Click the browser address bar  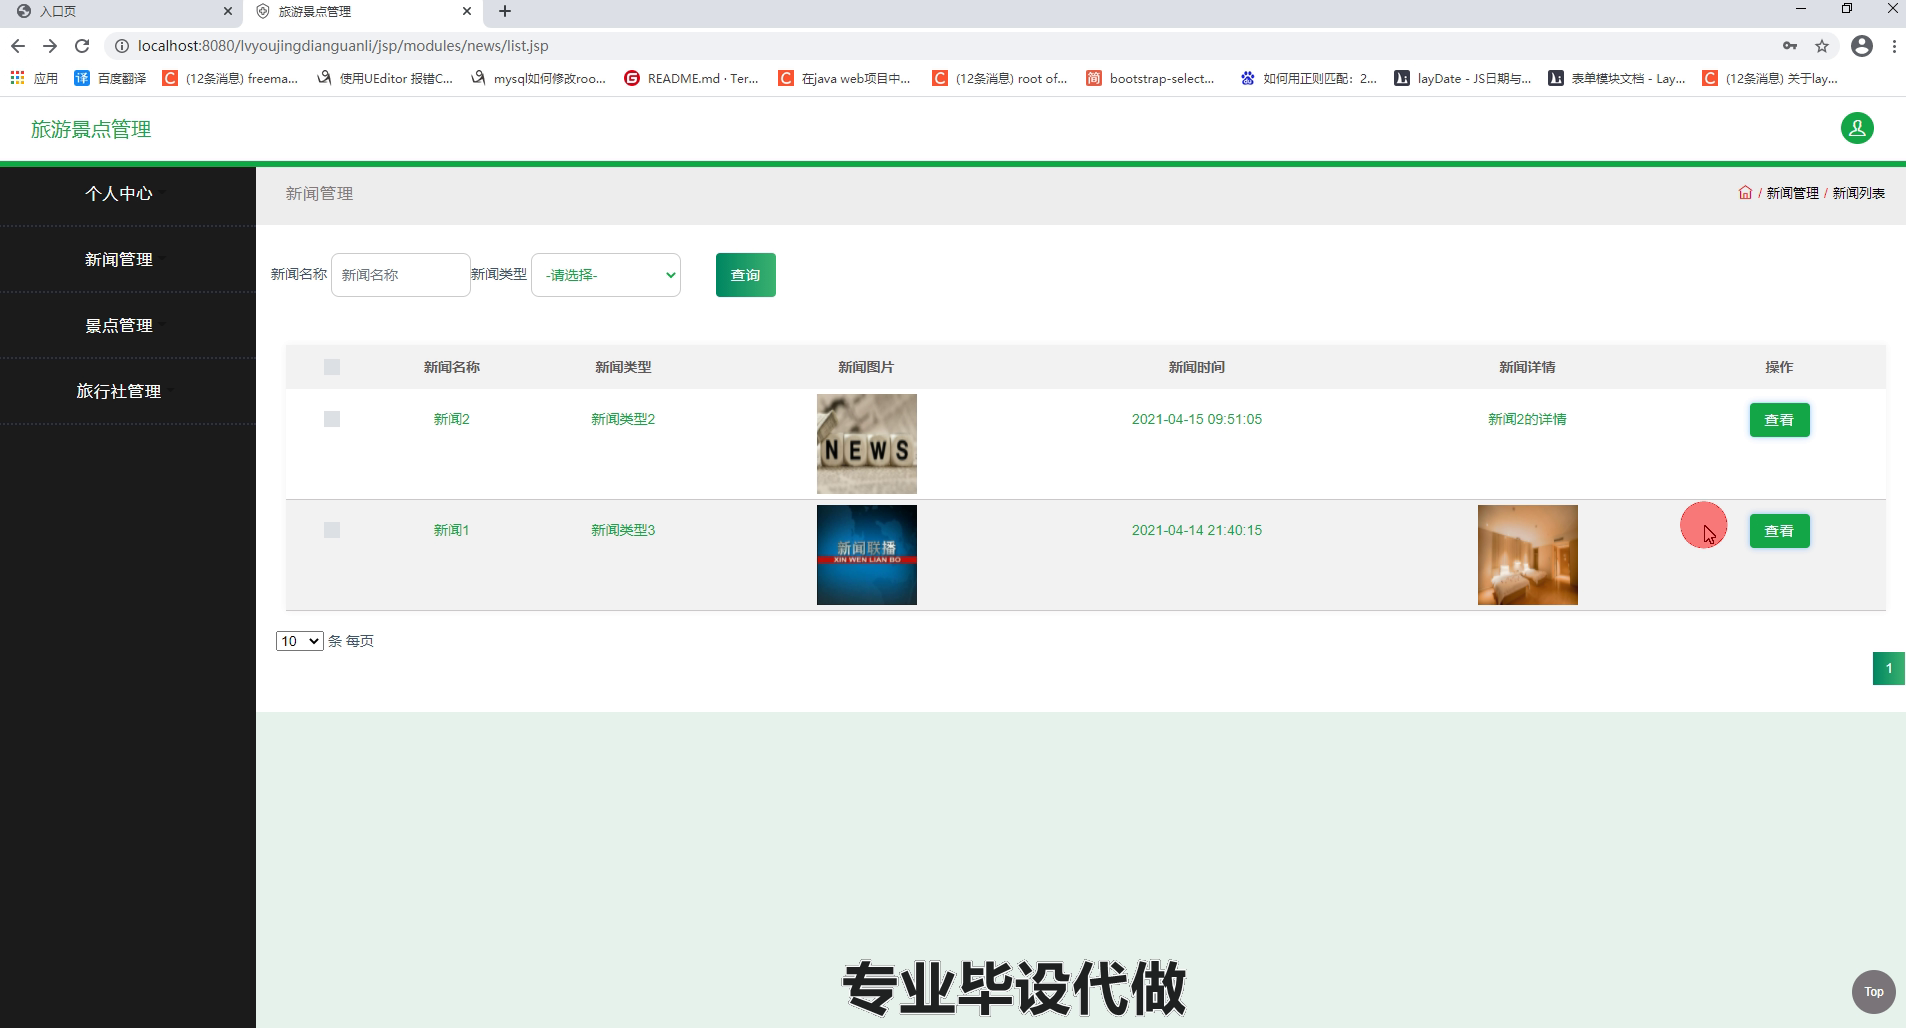940,46
